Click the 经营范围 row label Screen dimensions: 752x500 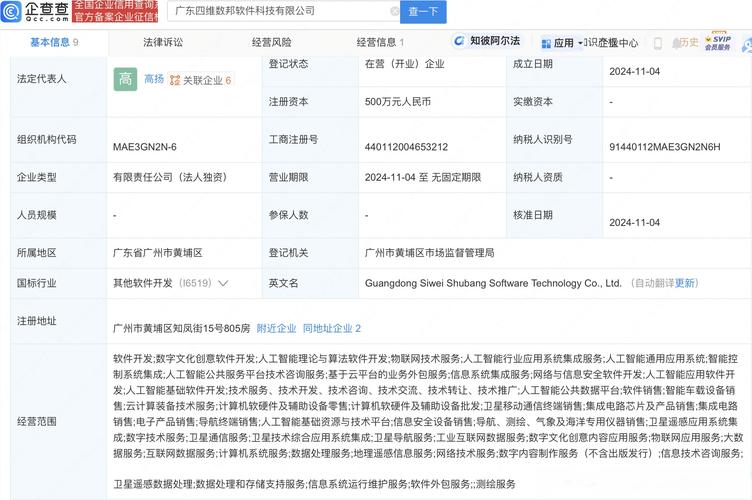coord(37,421)
